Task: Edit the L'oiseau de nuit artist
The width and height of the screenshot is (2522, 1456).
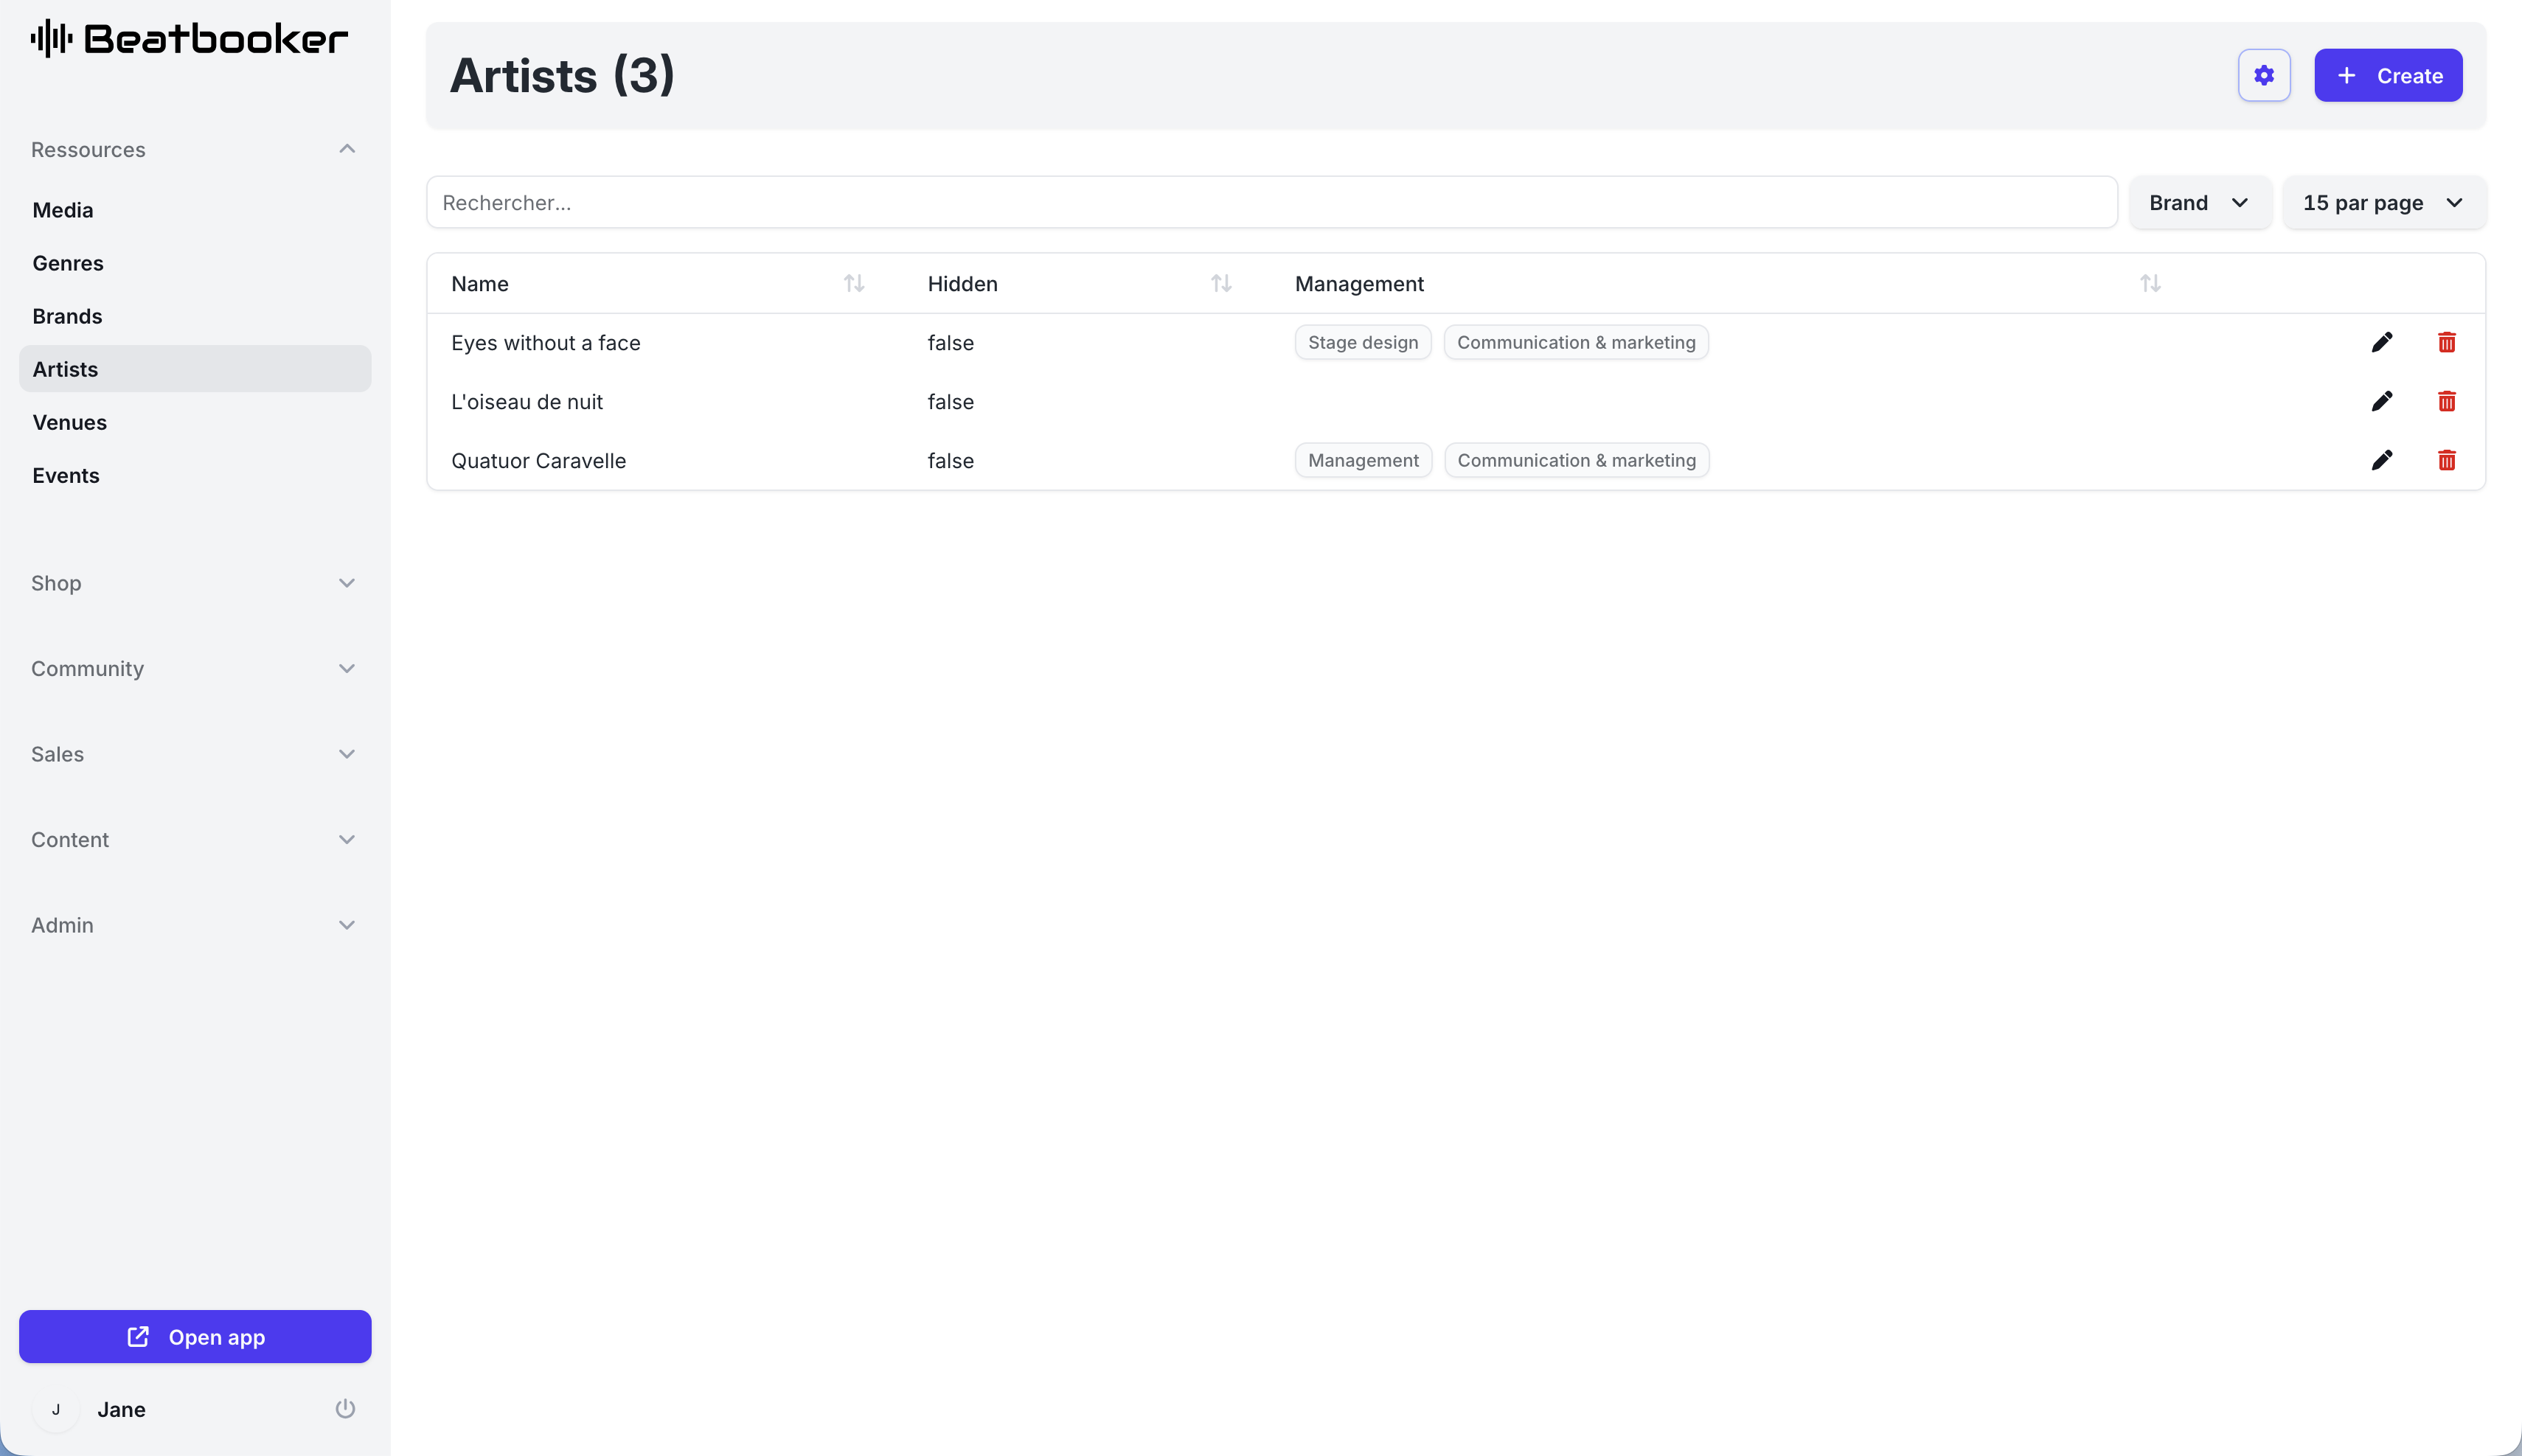Action: [x=2381, y=401]
